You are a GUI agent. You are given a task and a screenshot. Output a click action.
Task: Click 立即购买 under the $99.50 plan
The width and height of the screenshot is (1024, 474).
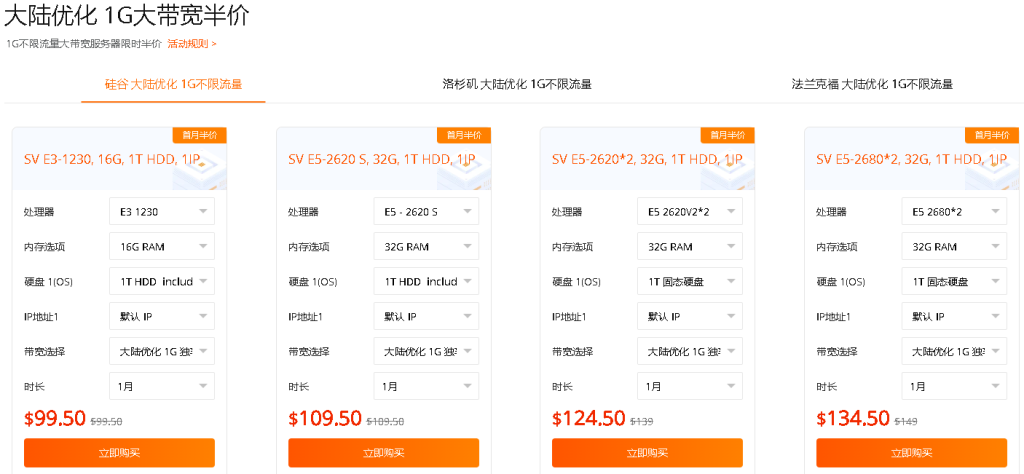tap(119, 453)
